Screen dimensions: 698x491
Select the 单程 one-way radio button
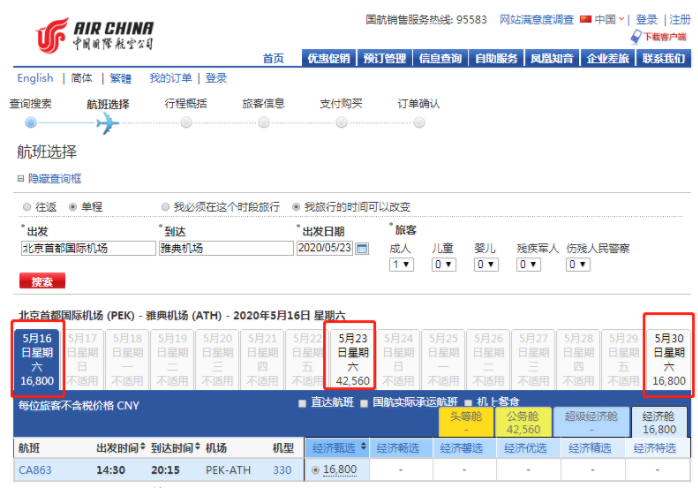[73, 207]
